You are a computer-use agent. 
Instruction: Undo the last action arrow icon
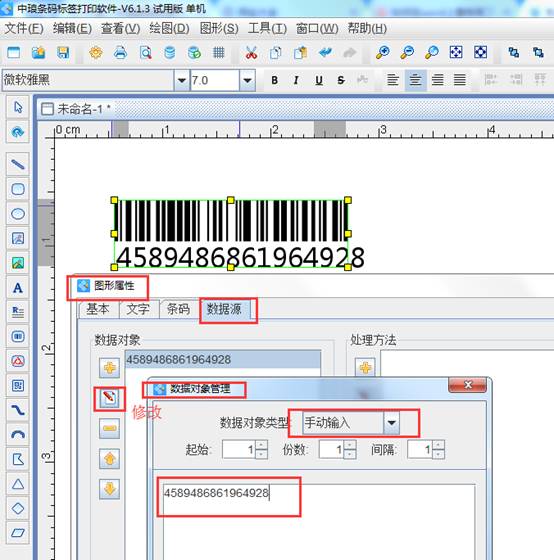[325, 53]
